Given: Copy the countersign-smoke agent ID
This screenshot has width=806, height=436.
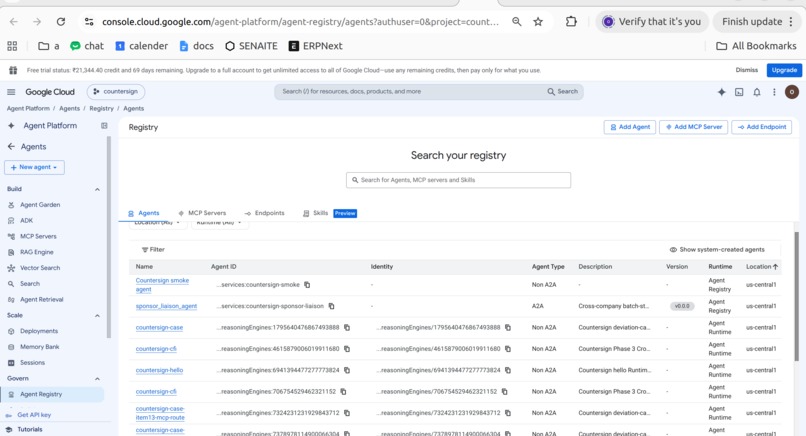Looking at the screenshot, I should point(307,284).
